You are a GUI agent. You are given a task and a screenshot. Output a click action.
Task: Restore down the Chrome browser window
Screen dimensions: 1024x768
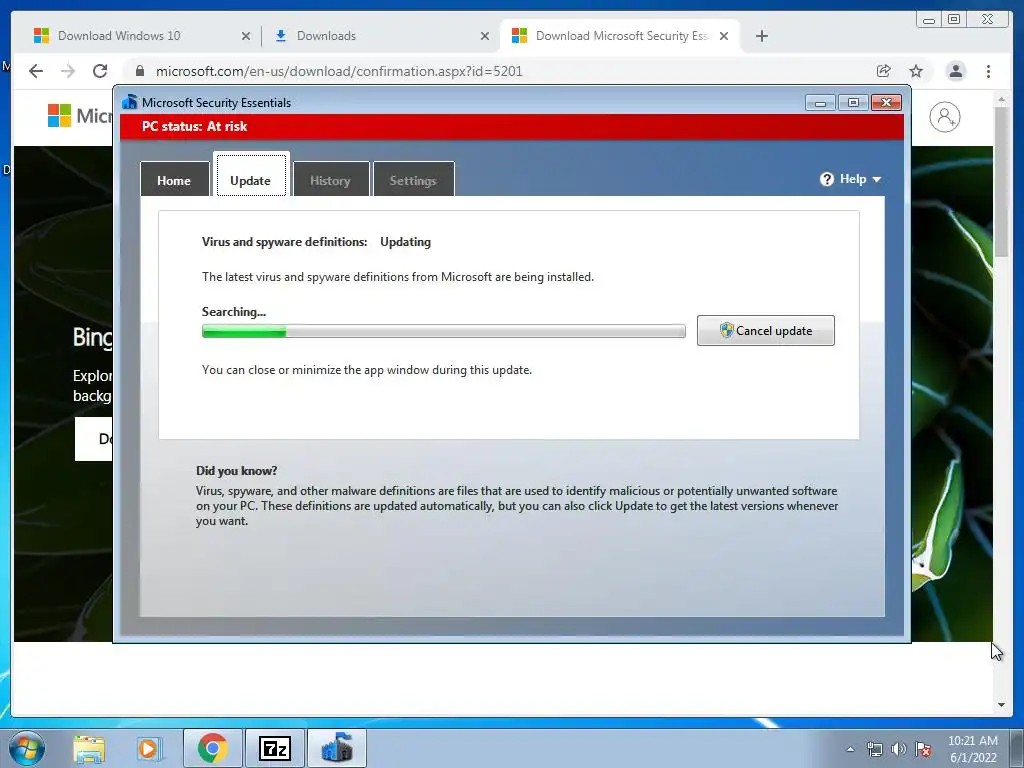(954, 20)
